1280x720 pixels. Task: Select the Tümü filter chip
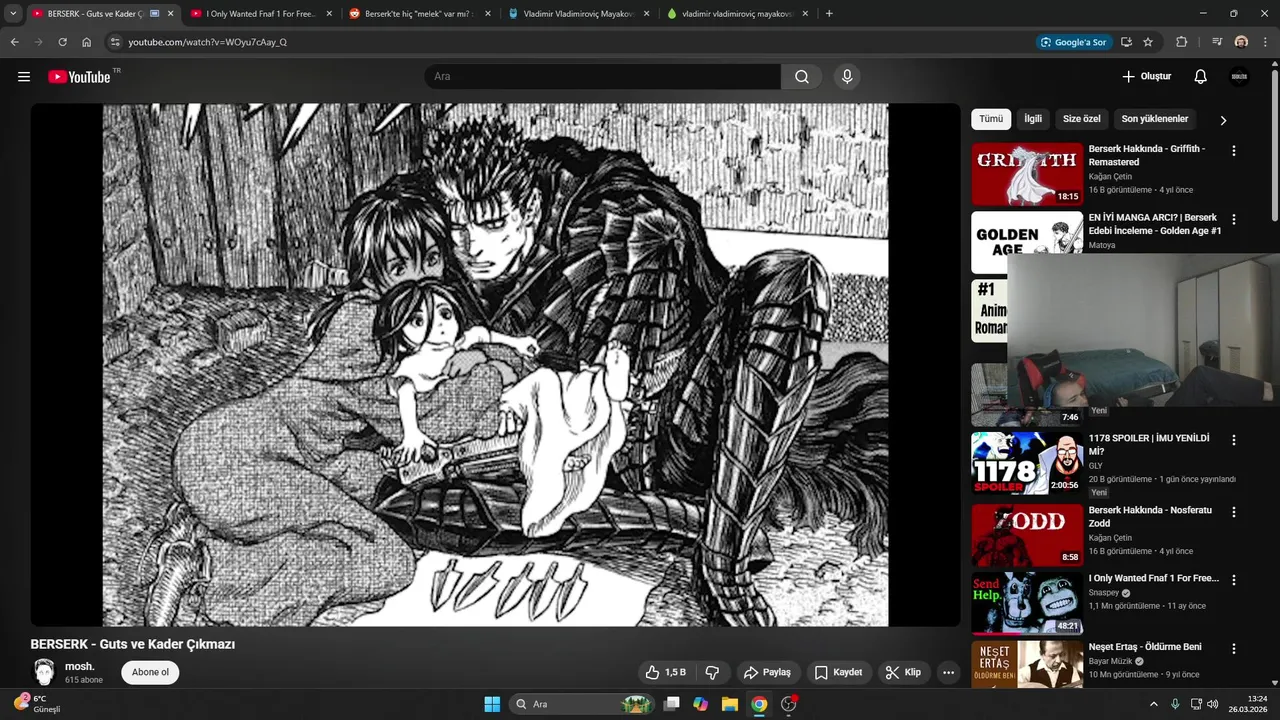(x=991, y=119)
